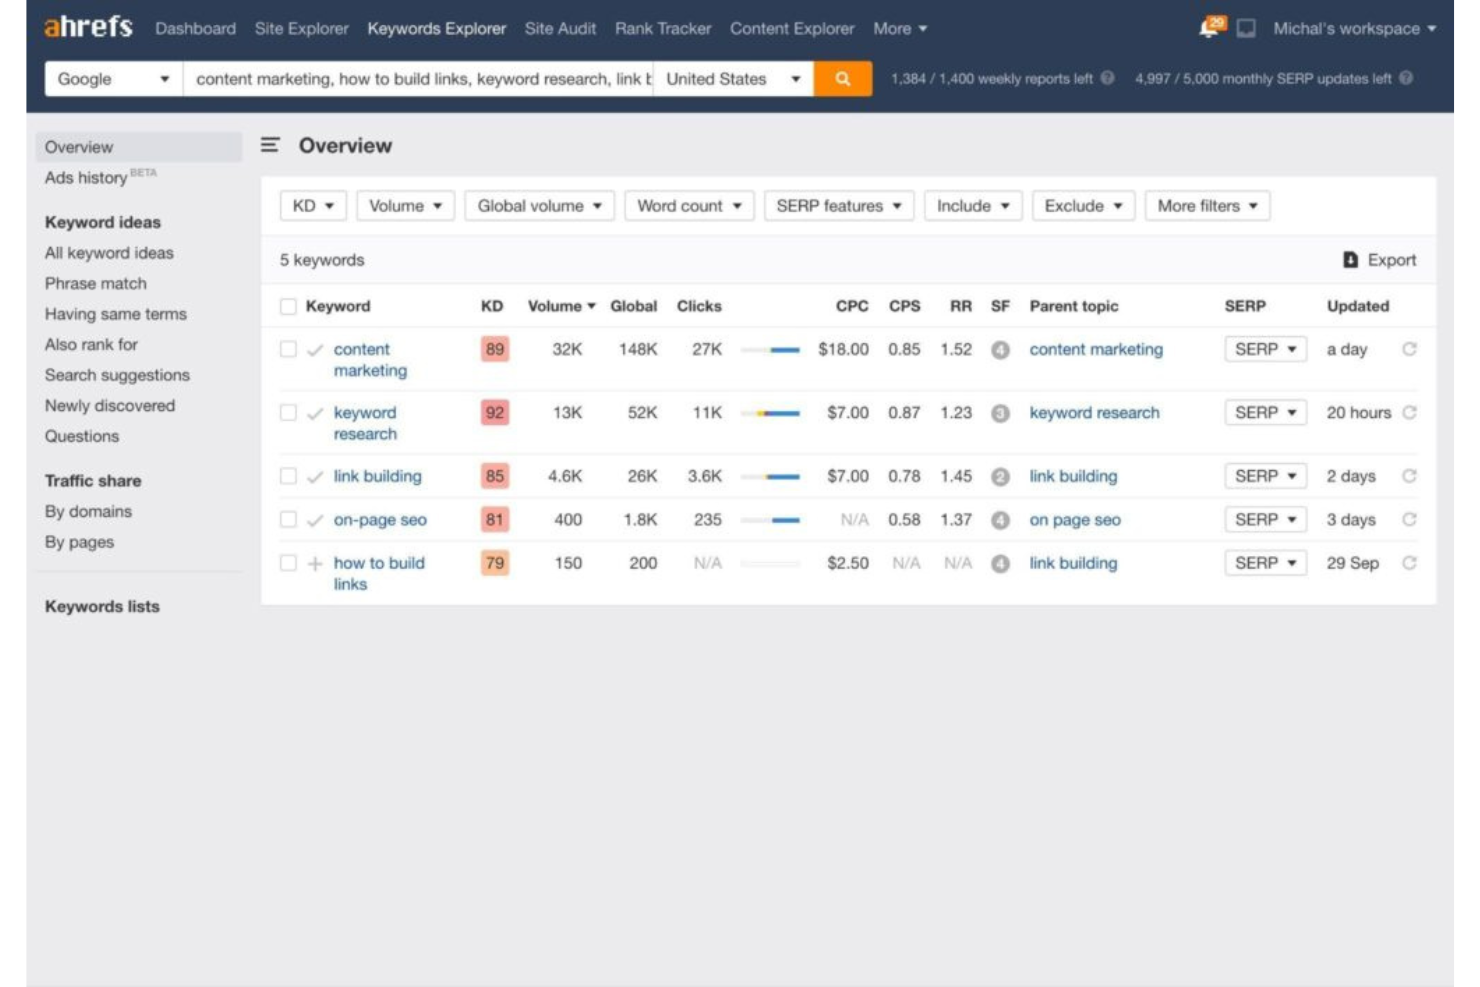
Task: Sort the table by the Volume column header
Action: (561, 306)
